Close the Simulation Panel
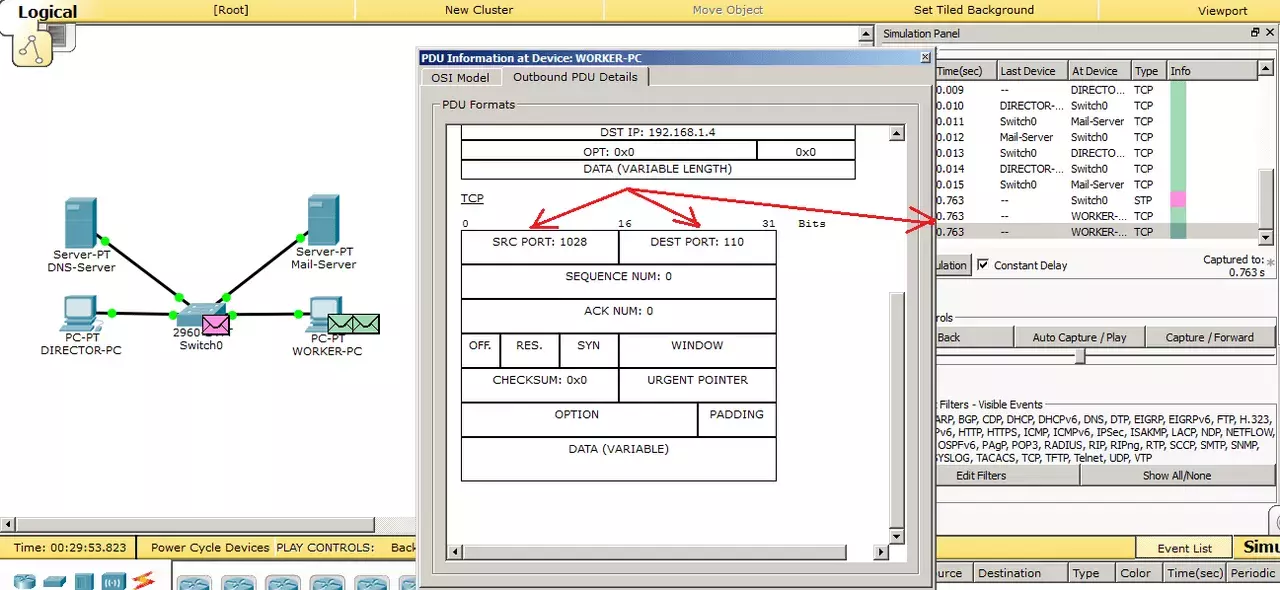The image size is (1280, 590). (x=1270, y=33)
